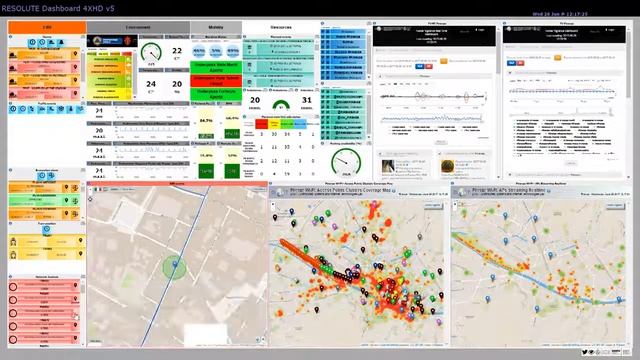Click the RESOLUTE Dashboard 4XHD v5 title
The image size is (640, 360).
(58, 8)
